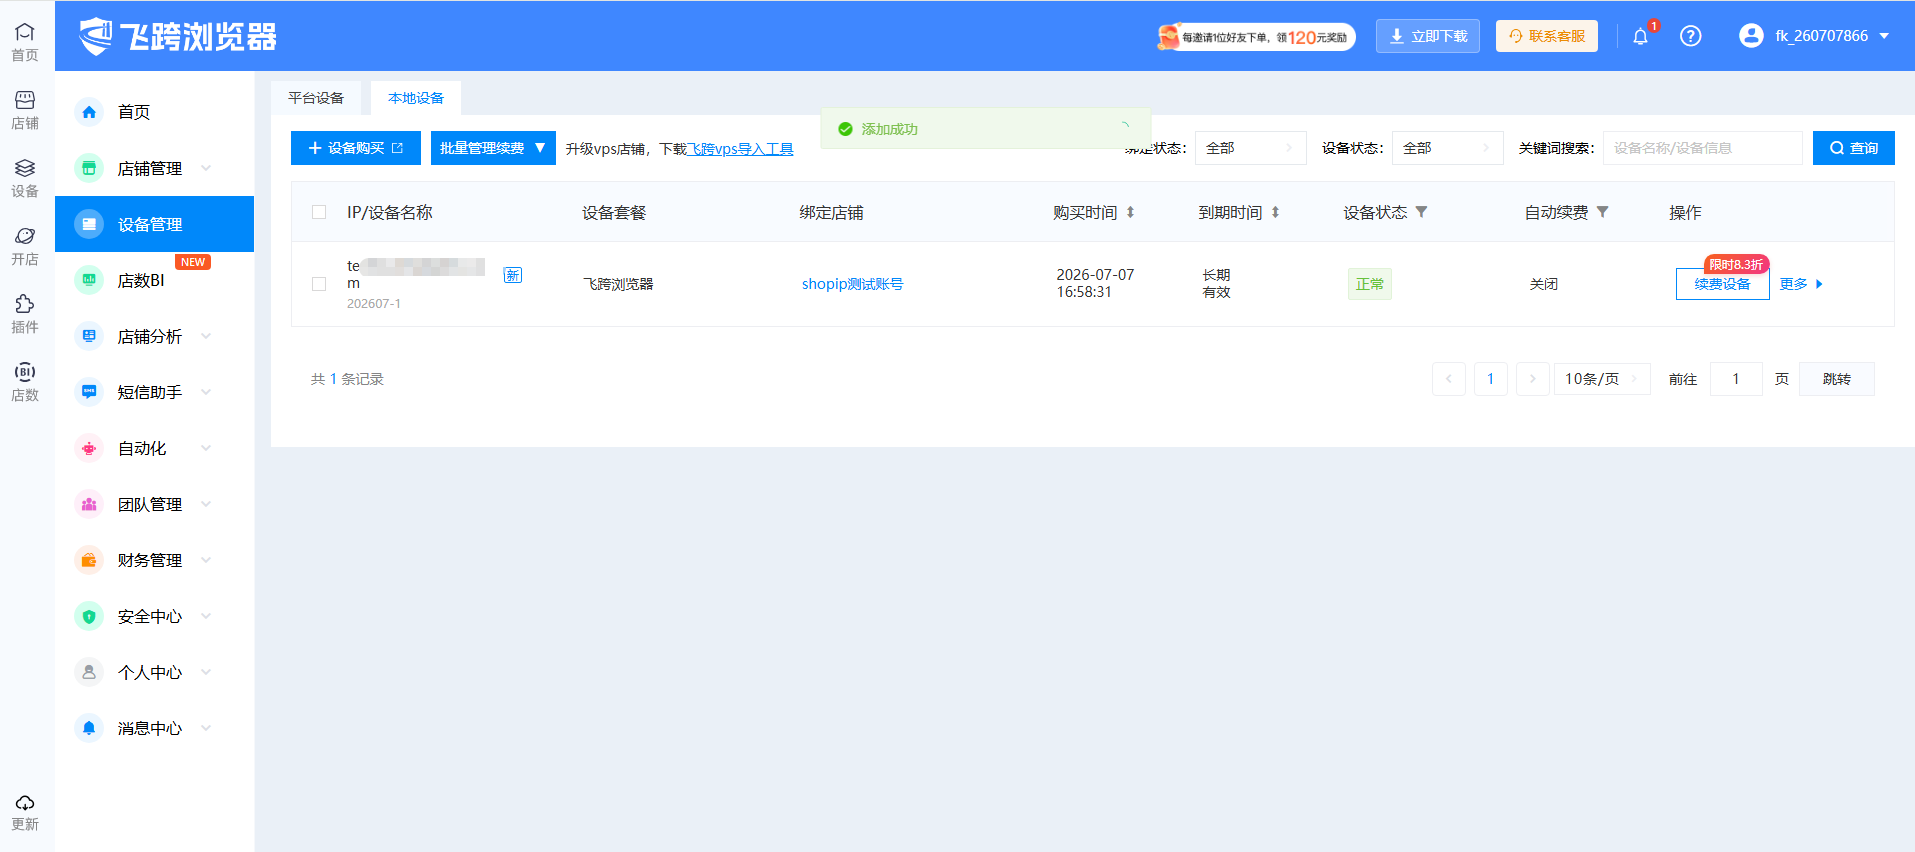Filter 设备状态 column with funnel icon
This screenshot has height=852, width=1915.
(1421, 212)
